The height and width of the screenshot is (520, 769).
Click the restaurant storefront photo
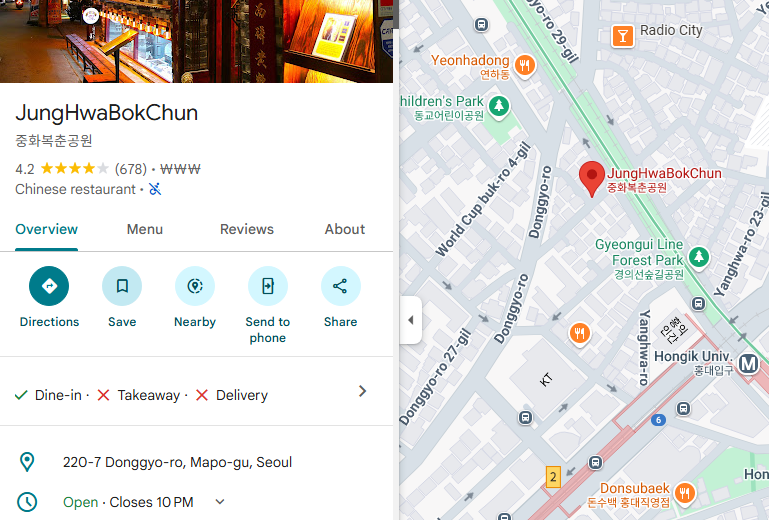pos(196,41)
